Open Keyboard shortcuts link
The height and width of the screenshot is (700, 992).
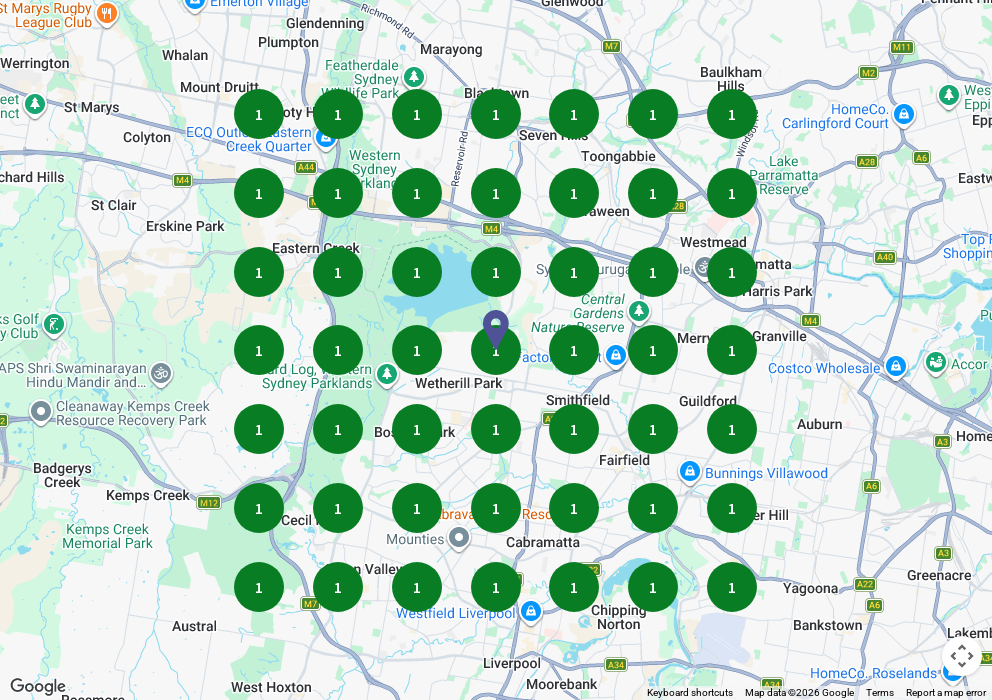[690, 692]
